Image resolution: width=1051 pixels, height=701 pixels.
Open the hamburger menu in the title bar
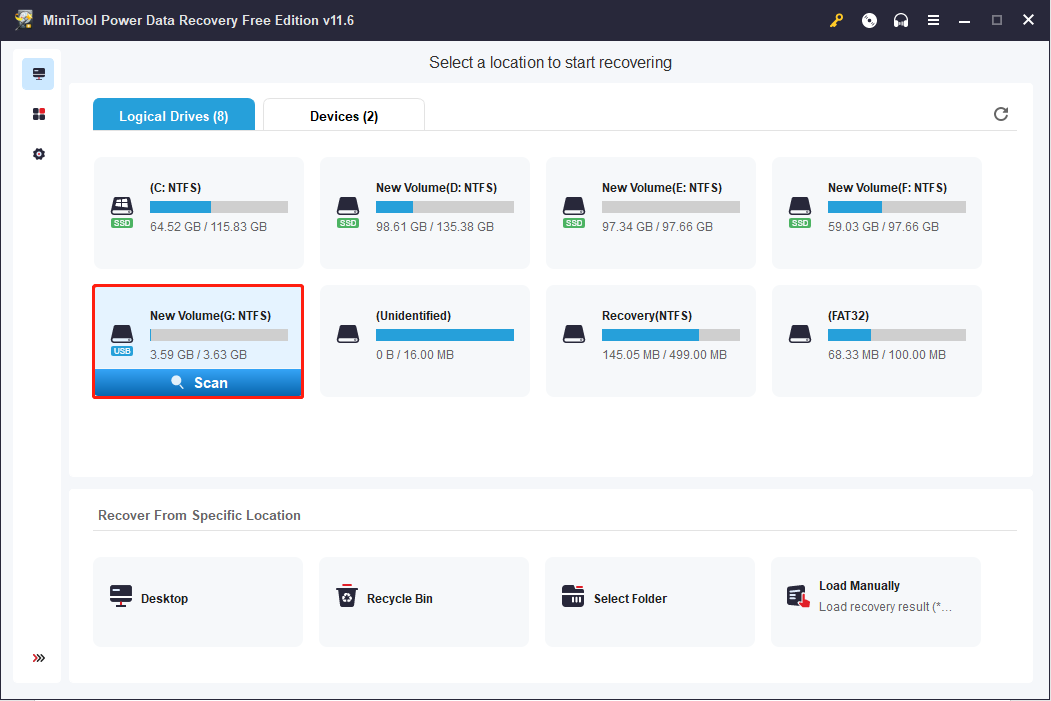pos(933,19)
